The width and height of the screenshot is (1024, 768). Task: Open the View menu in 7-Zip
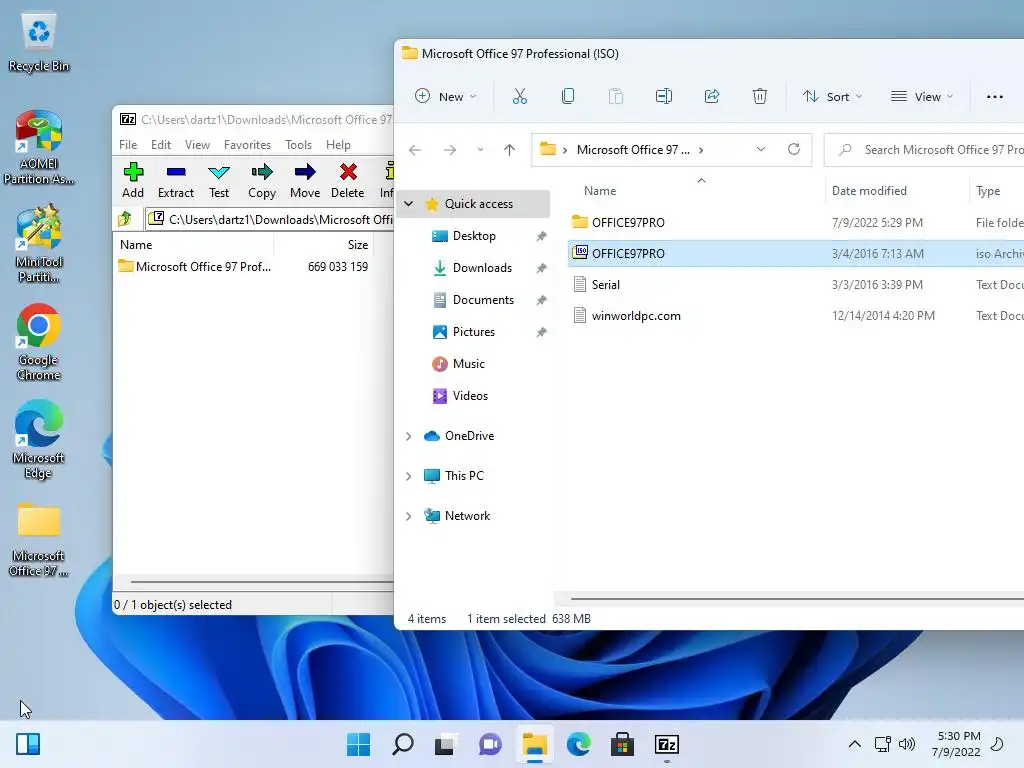197,145
